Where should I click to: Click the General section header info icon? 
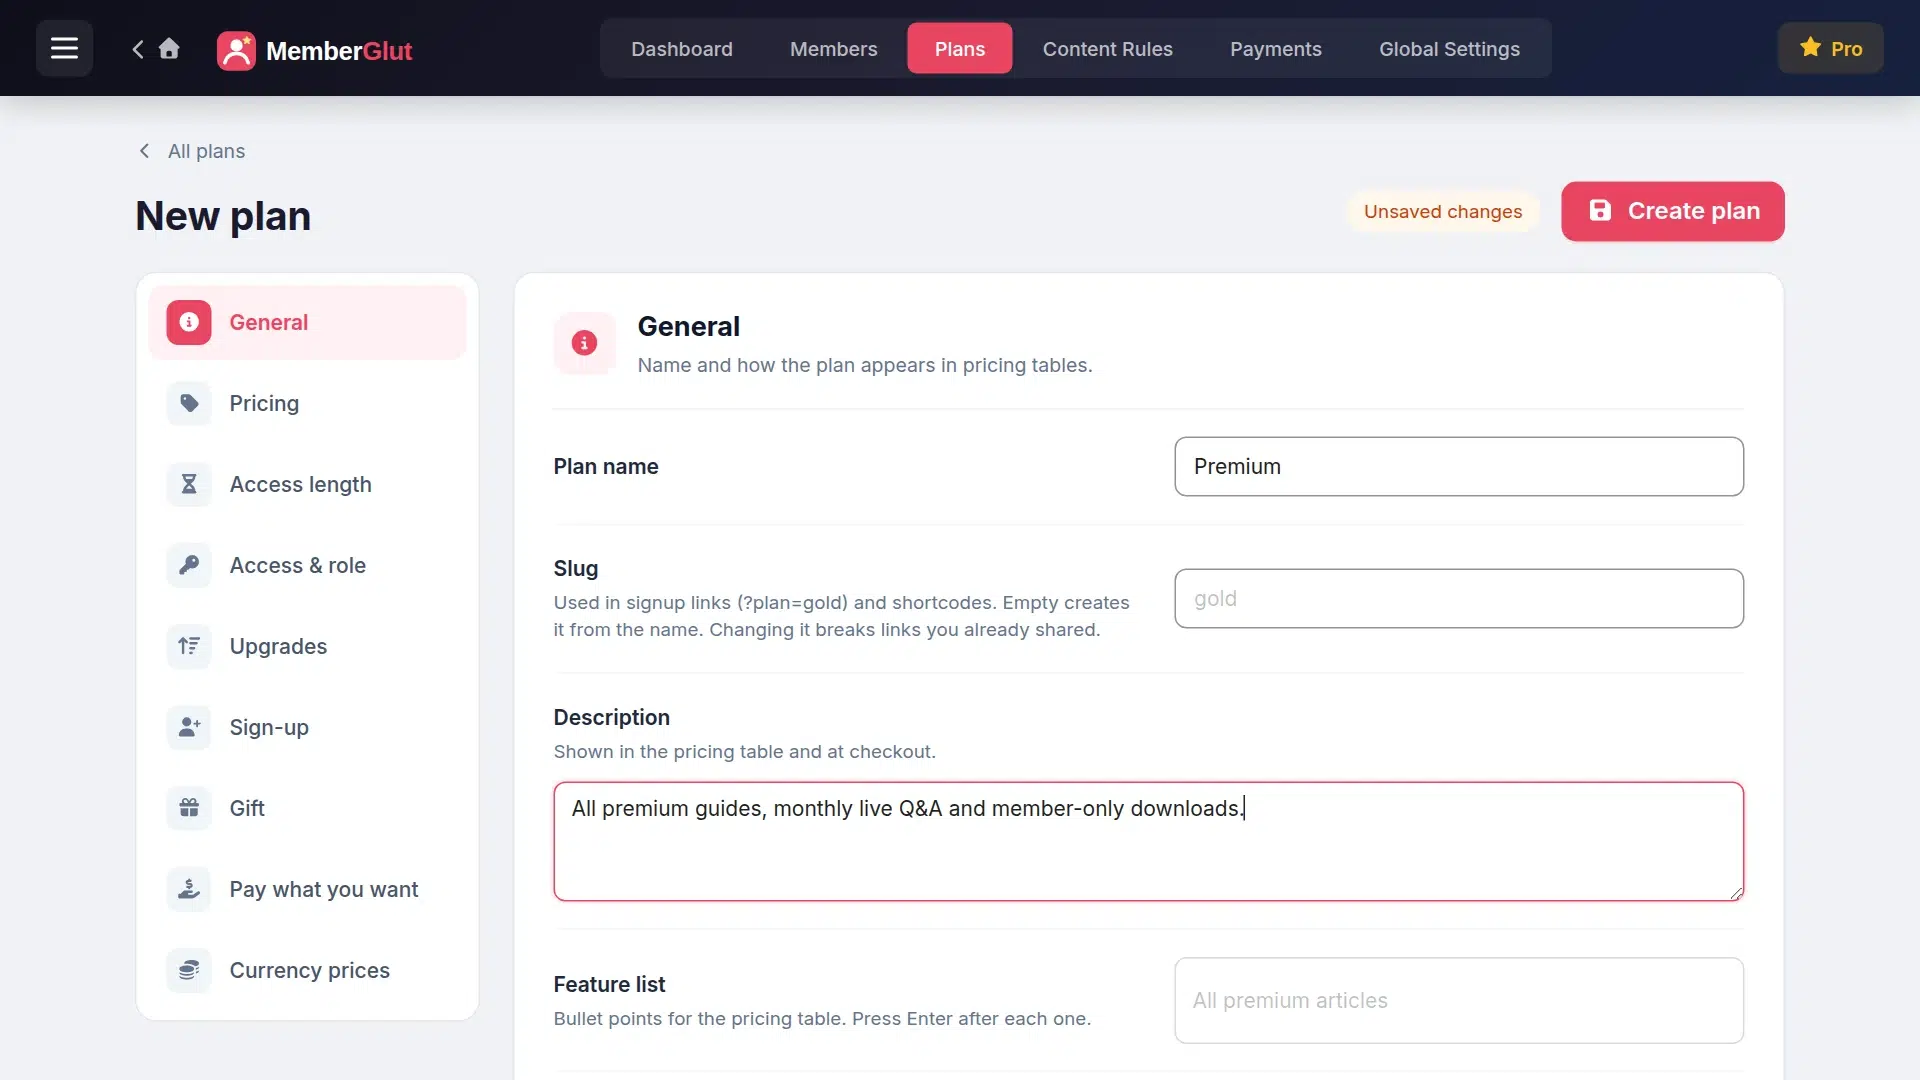coord(584,343)
